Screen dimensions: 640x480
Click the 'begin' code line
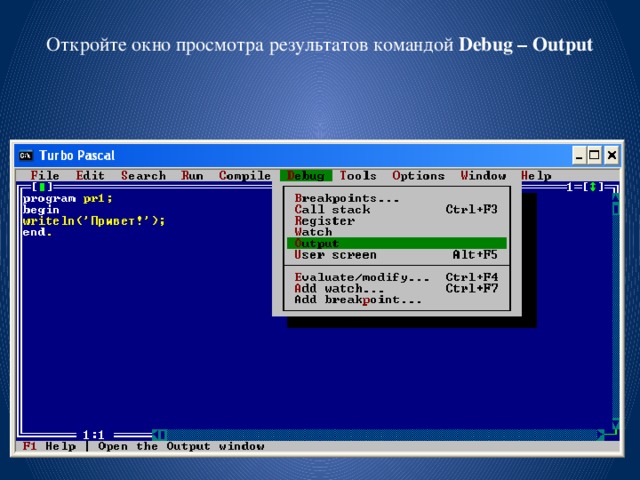tap(41, 210)
